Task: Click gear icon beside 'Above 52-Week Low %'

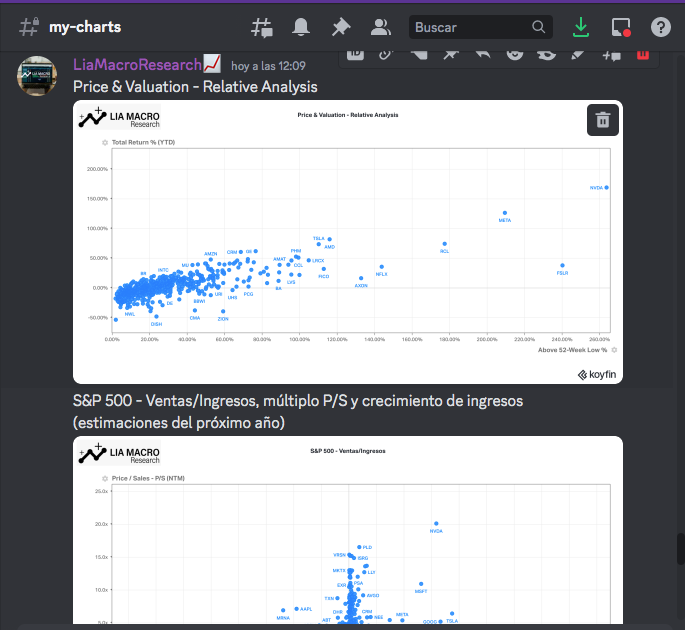Action: coord(614,350)
